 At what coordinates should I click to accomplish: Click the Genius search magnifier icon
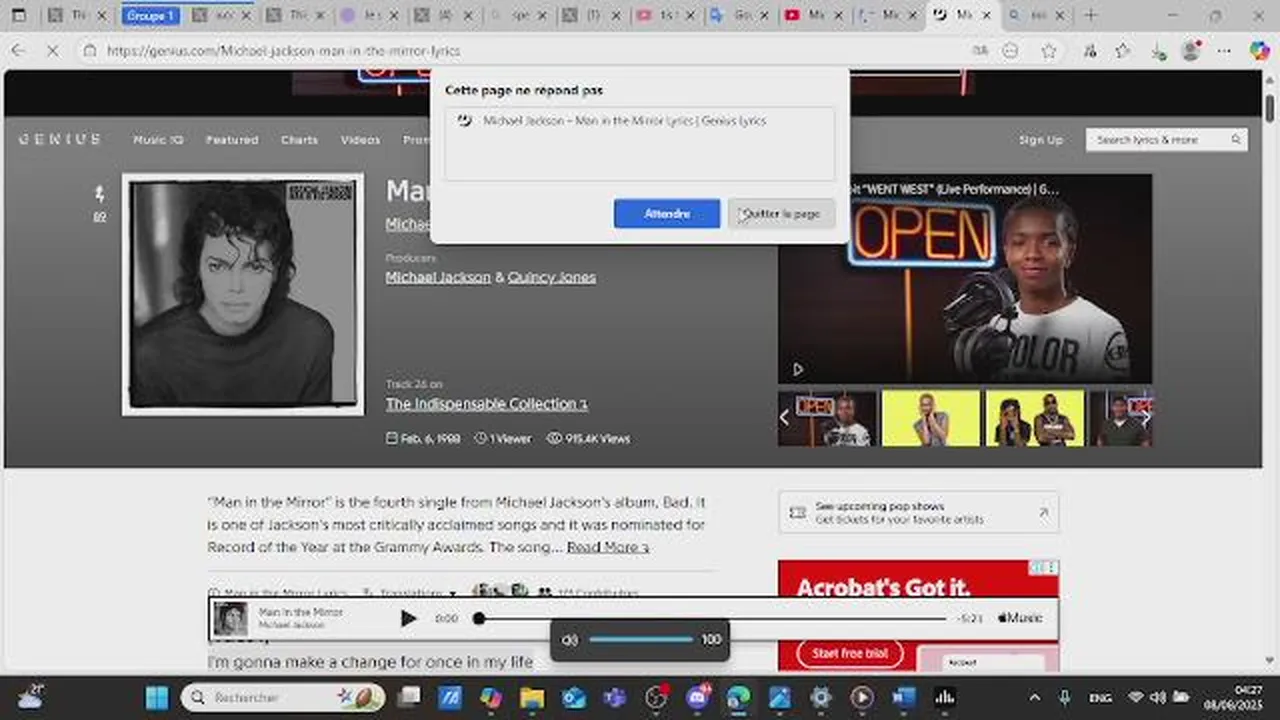1236,140
